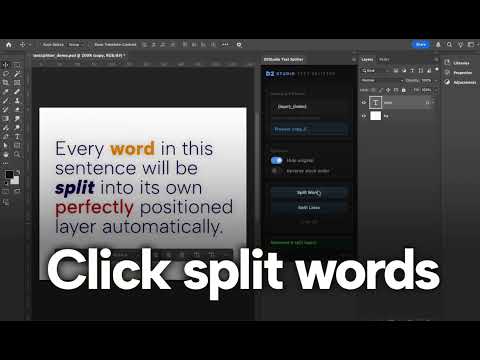The width and height of the screenshot is (480, 360).
Task: Swap foreground and background colors arrow
Action: point(17,172)
